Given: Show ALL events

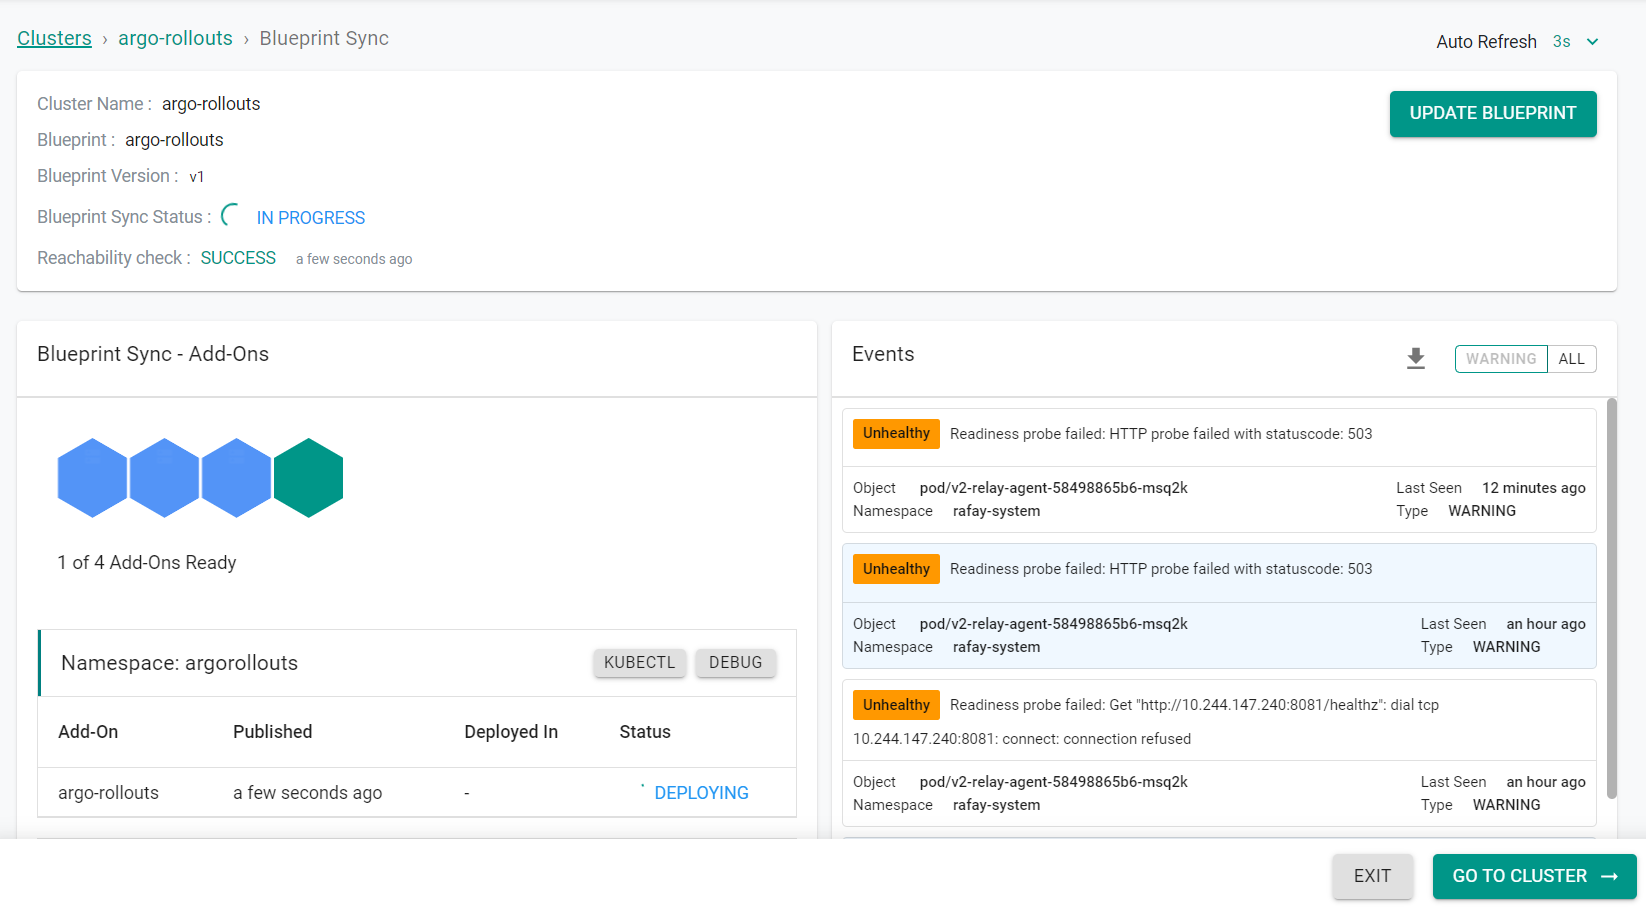Looking at the screenshot, I should (x=1571, y=359).
